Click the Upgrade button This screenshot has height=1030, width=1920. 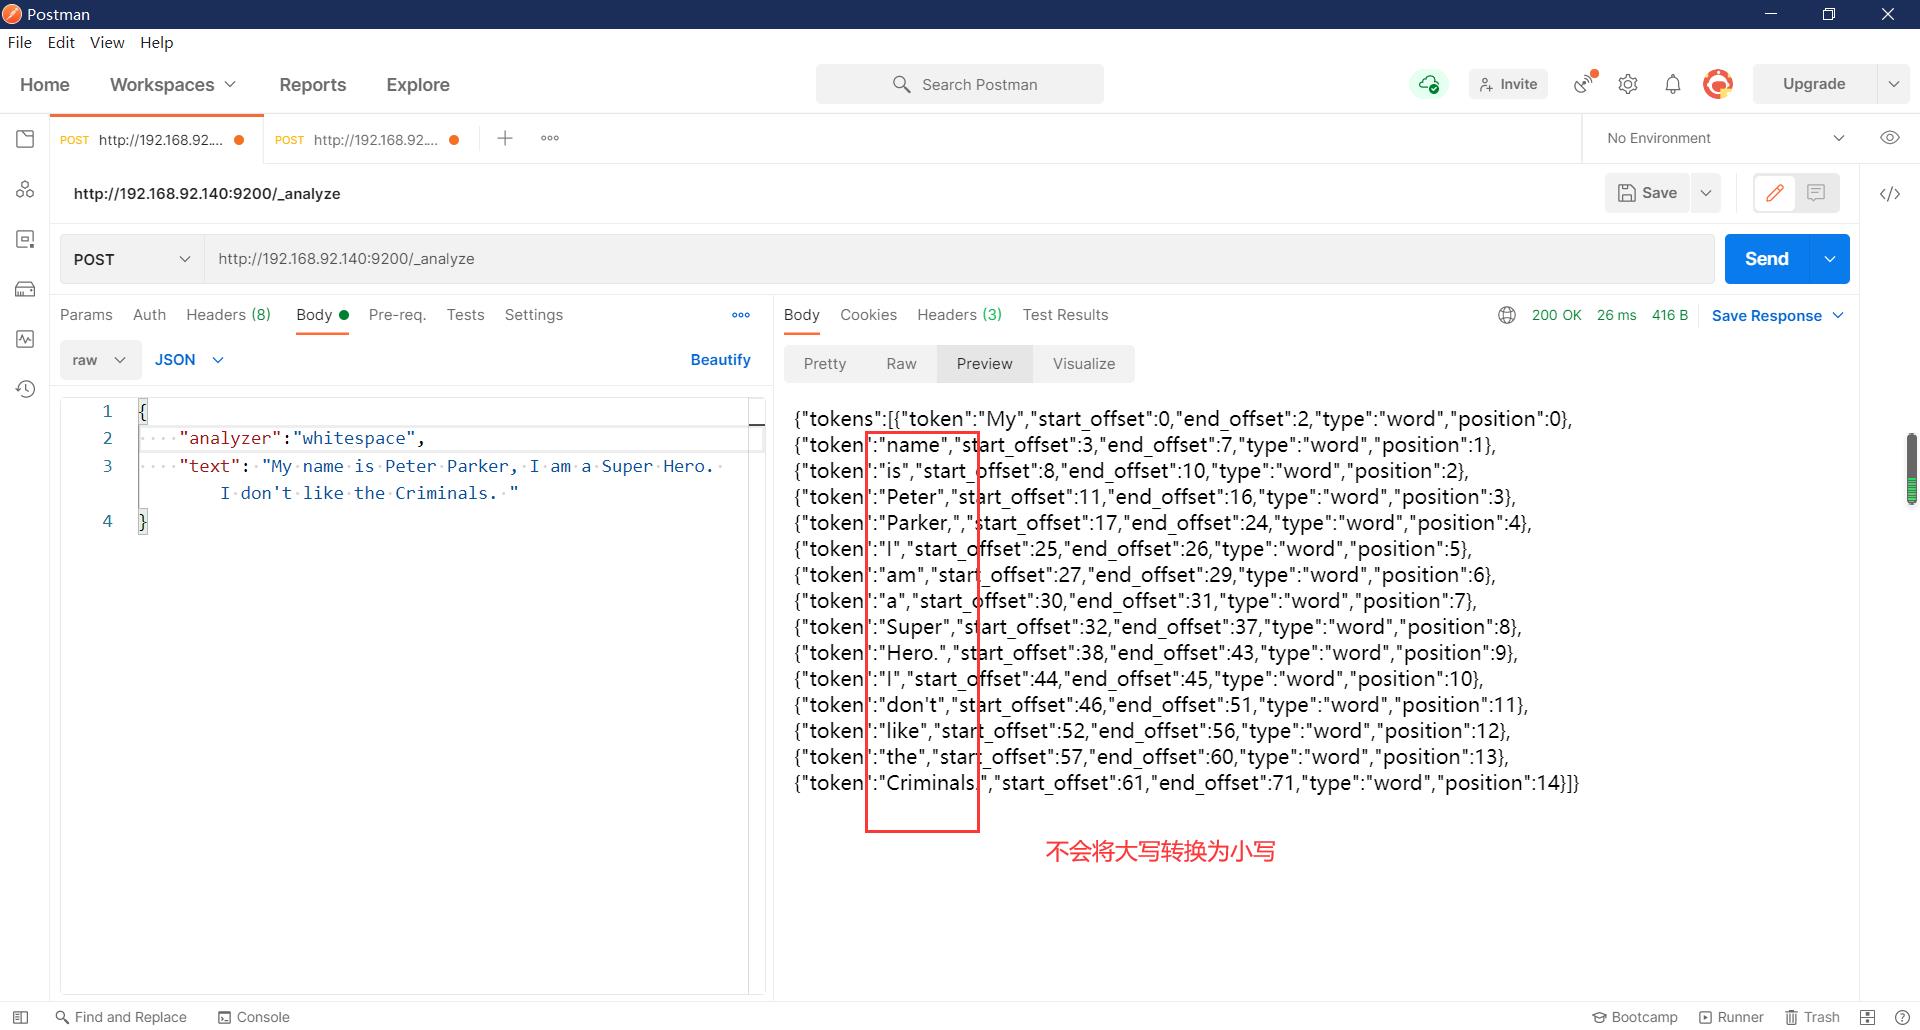coord(1814,84)
